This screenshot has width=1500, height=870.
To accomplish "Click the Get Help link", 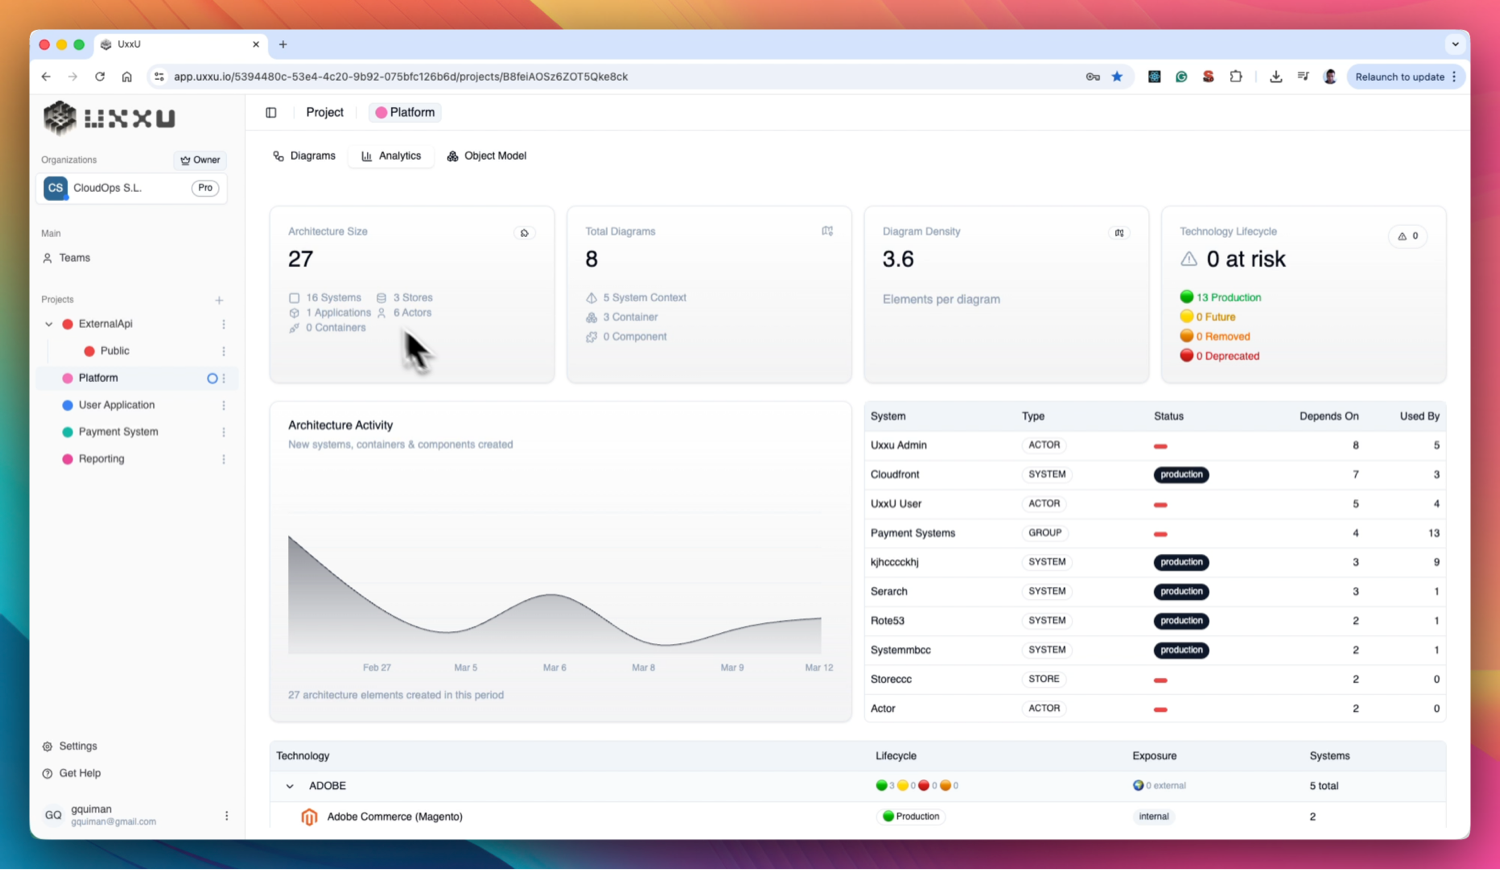I will point(79,773).
